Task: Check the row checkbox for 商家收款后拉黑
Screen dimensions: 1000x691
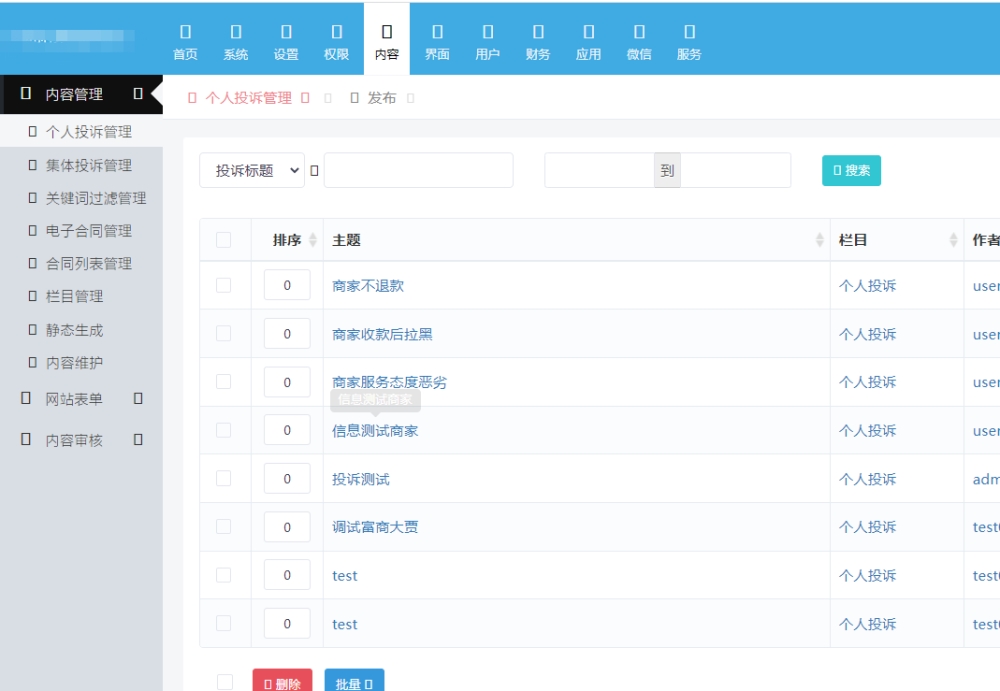Action: (223, 334)
